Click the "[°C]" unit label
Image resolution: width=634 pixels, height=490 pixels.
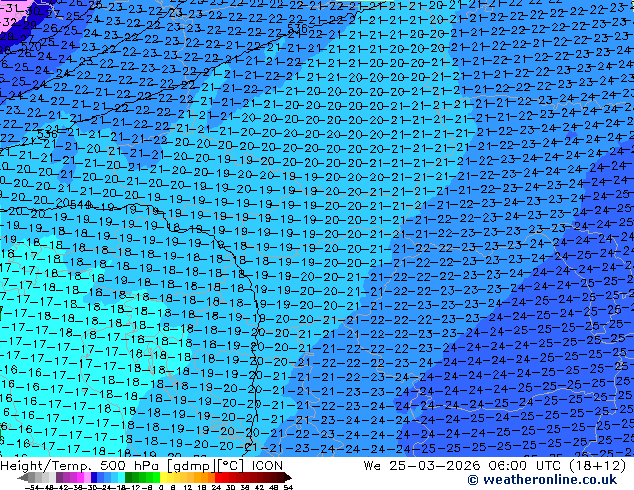click(x=231, y=466)
